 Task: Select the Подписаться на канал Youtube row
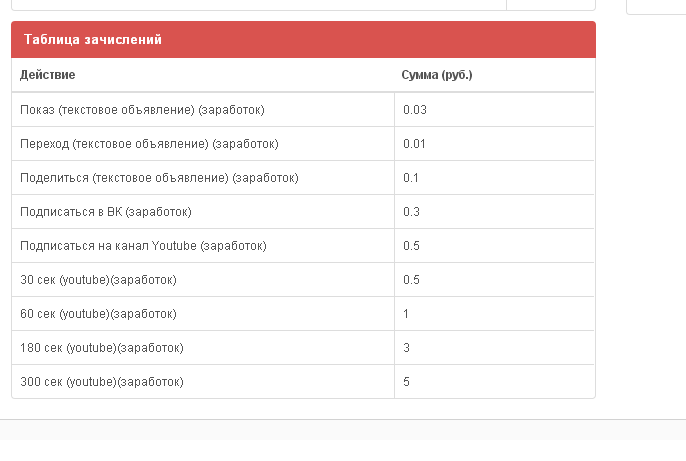(303, 246)
